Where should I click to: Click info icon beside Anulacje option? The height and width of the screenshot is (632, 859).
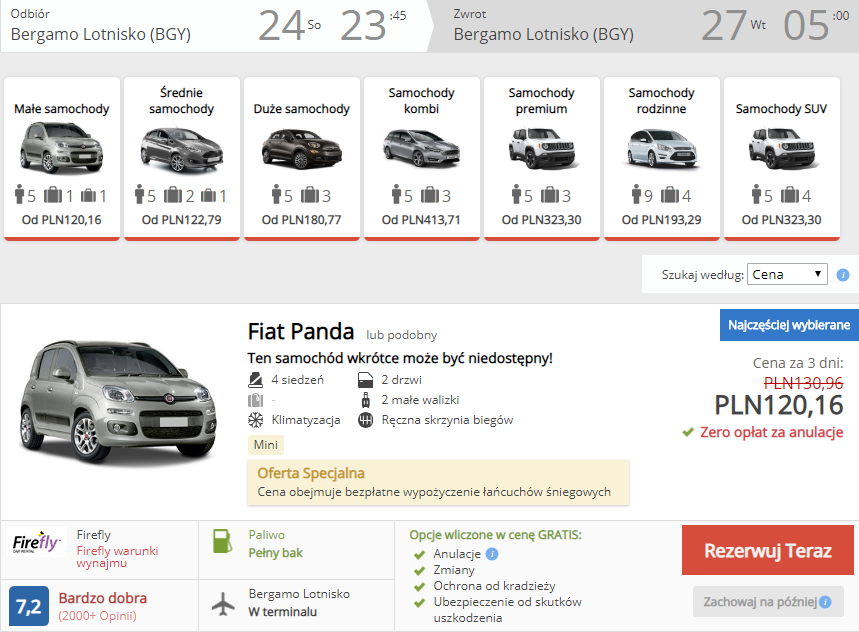click(492, 554)
